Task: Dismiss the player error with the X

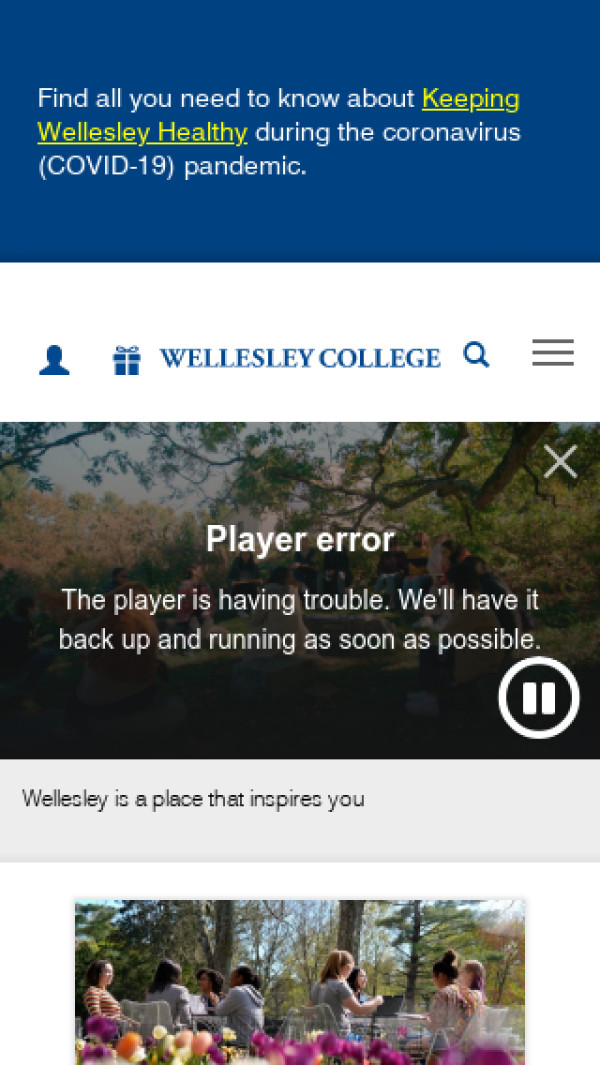Action: tap(561, 462)
